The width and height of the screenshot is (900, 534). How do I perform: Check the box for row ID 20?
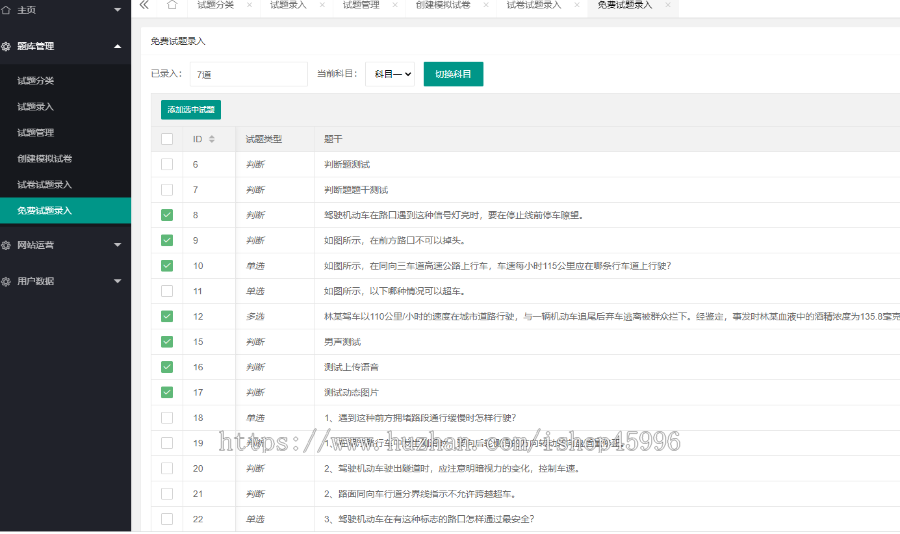(167, 469)
